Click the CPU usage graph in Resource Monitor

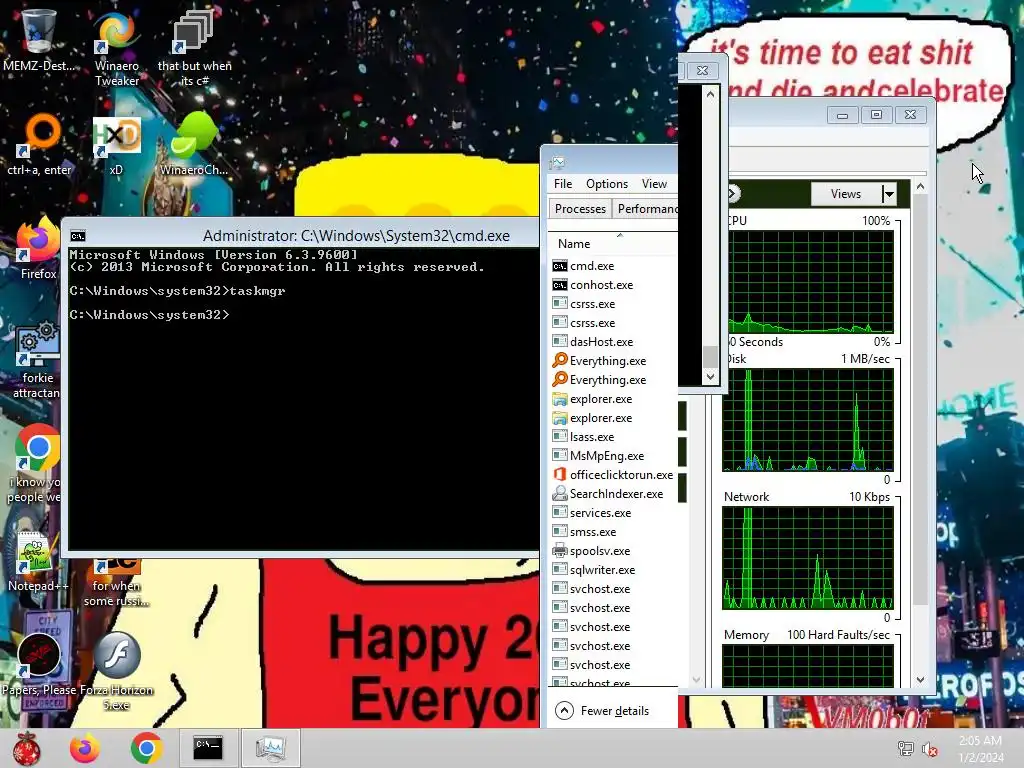(x=811, y=281)
